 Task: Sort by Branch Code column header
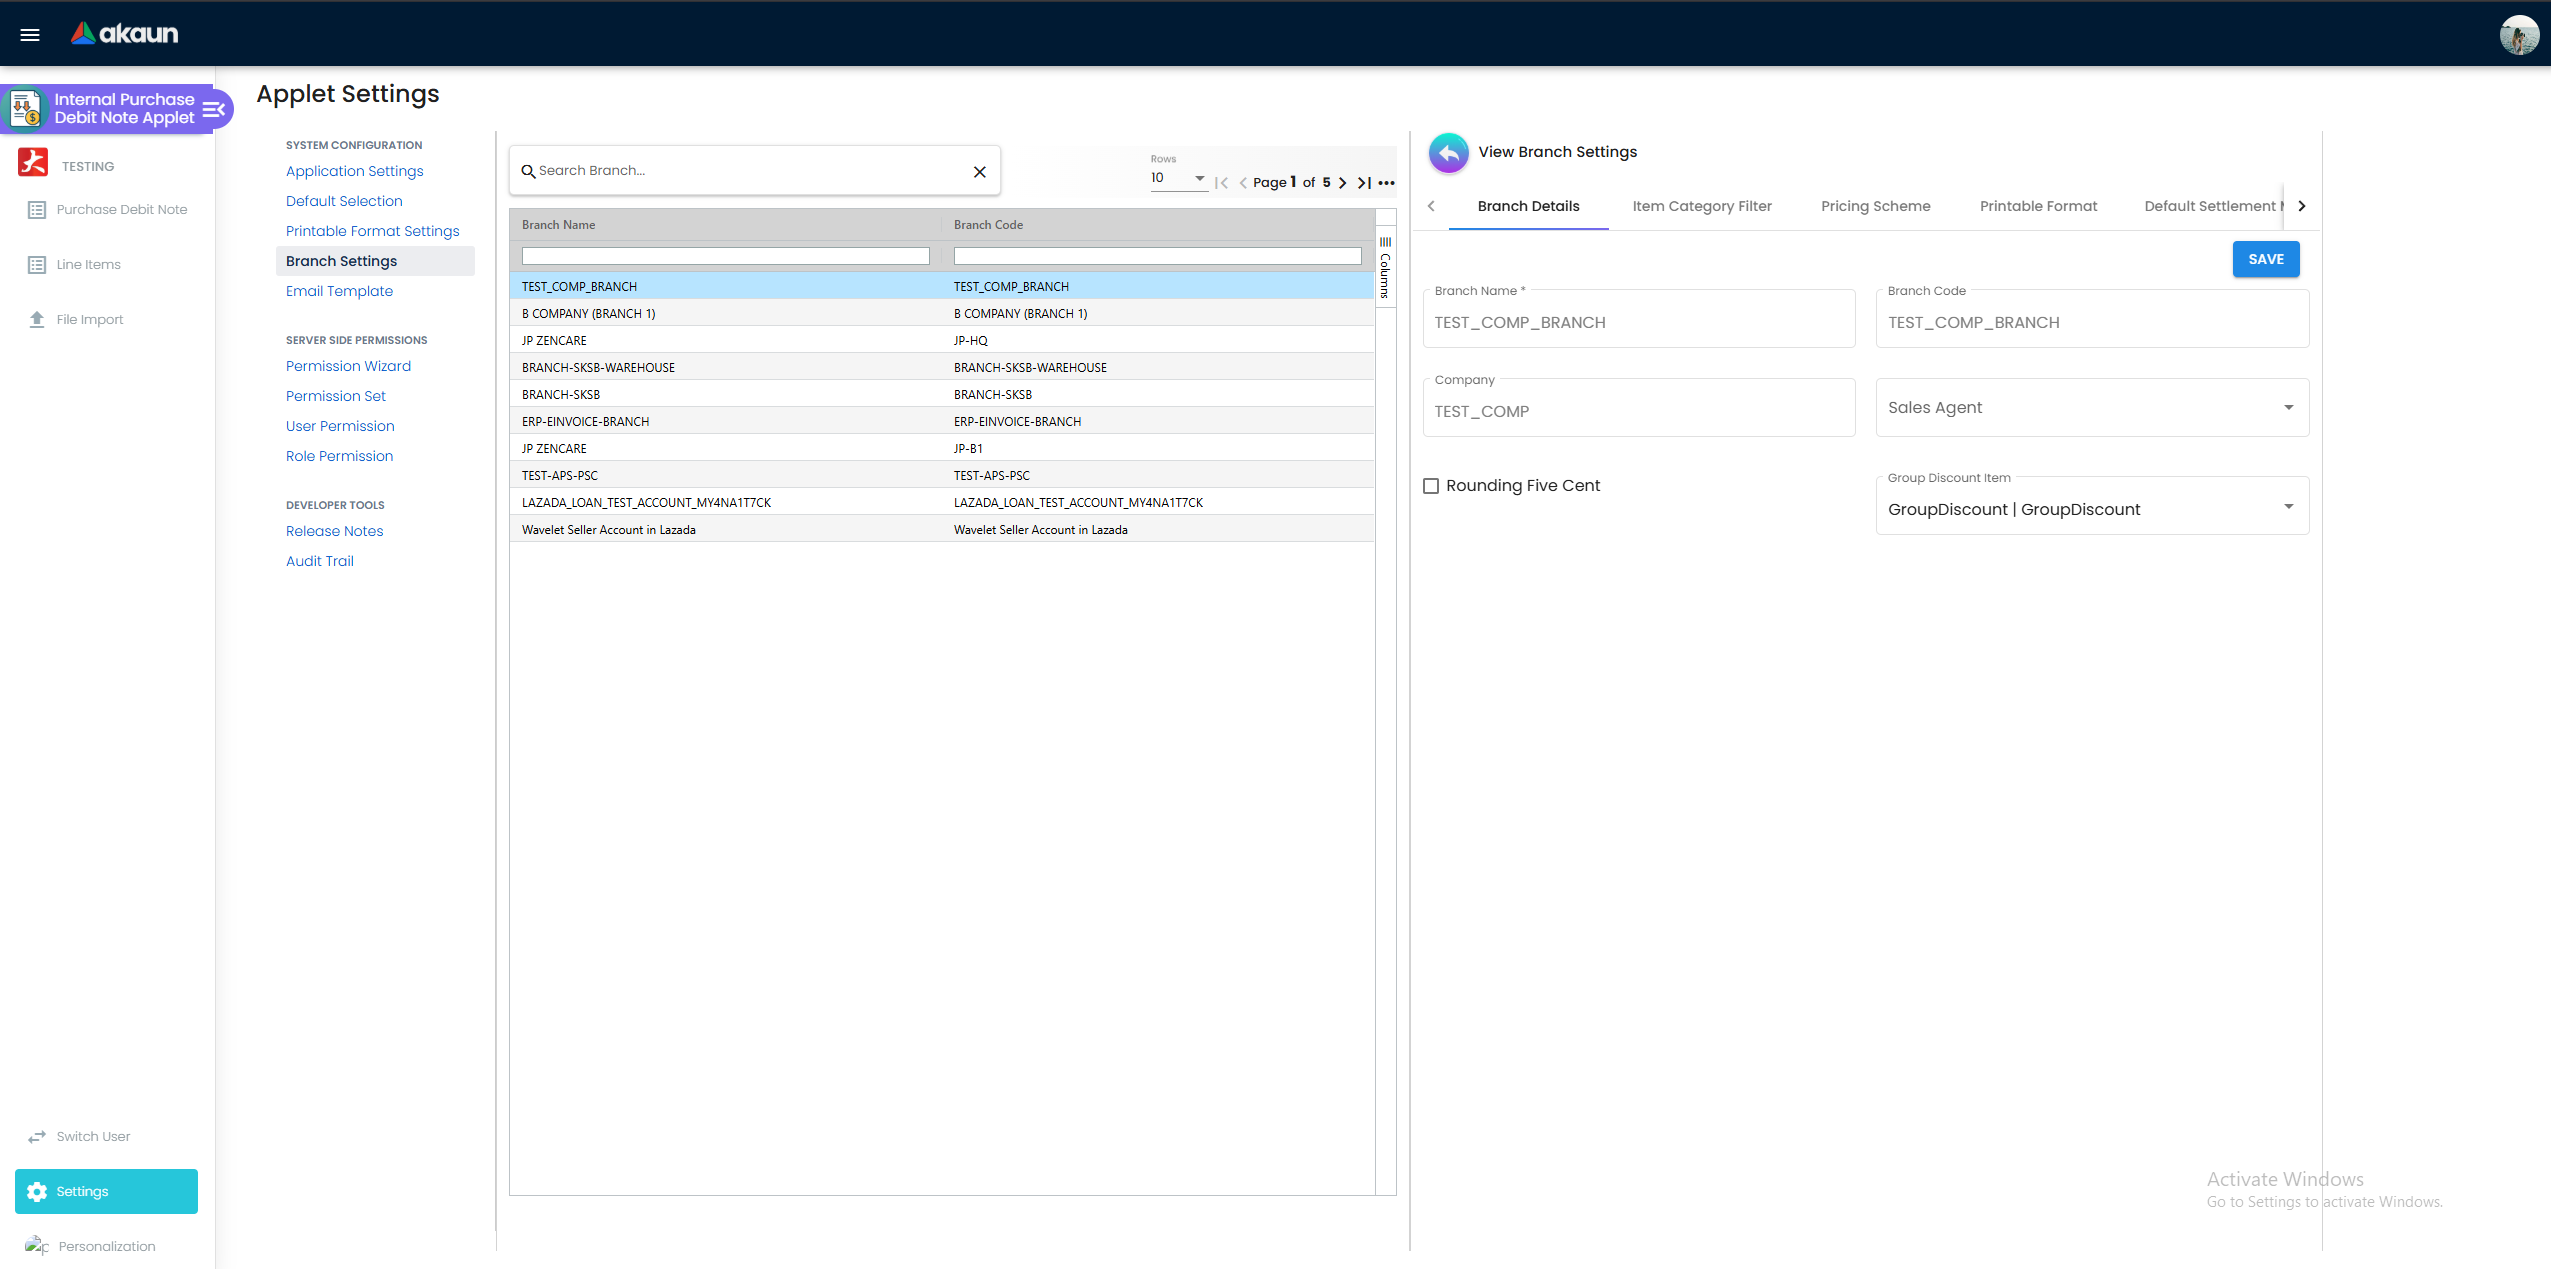point(988,225)
